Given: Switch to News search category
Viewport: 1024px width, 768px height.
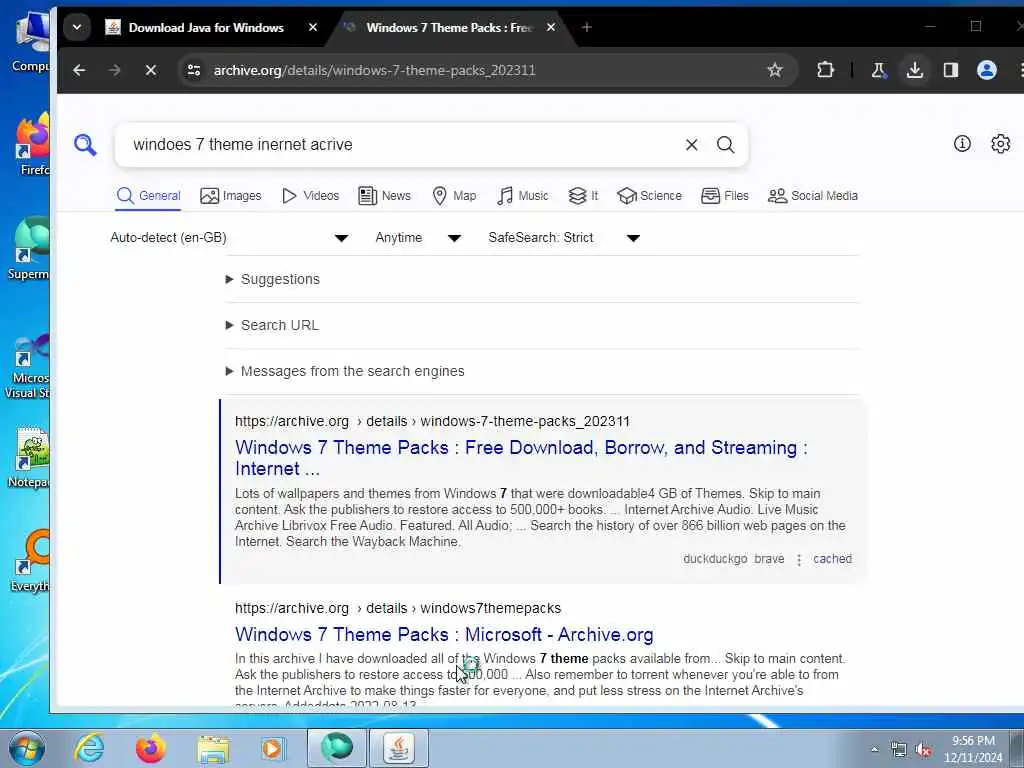Looking at the screenshot, I should point(385,195).
